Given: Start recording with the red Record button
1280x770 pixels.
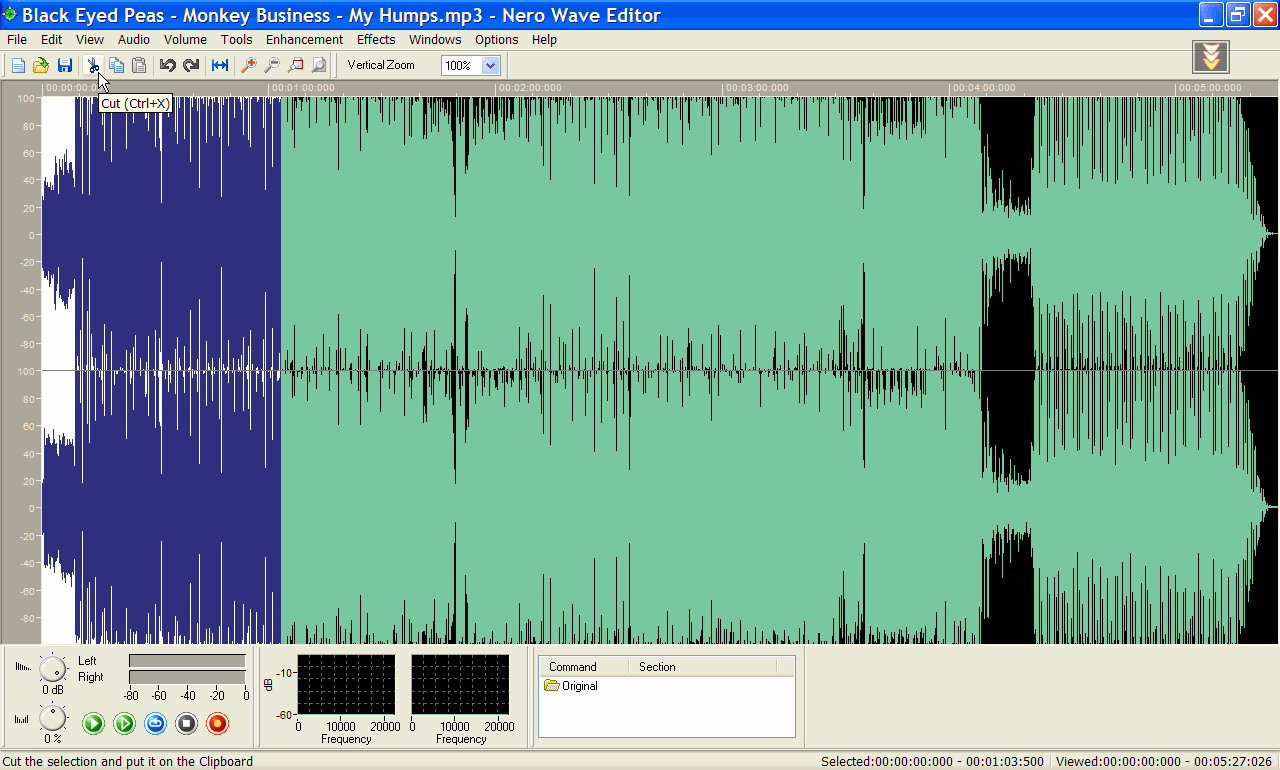Looking at the screenshot, I should (217, 723).
